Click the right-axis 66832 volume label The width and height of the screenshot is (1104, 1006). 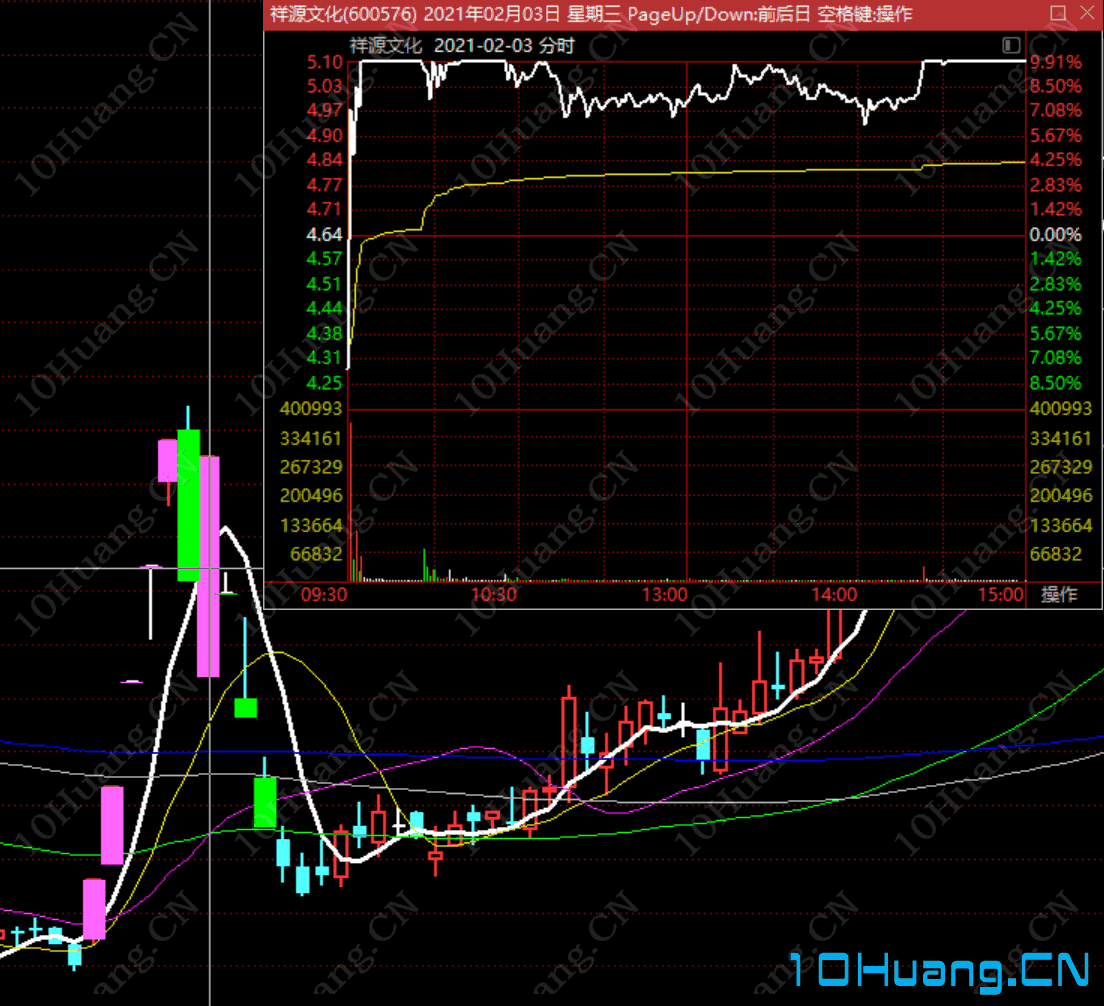(1055, 554)
